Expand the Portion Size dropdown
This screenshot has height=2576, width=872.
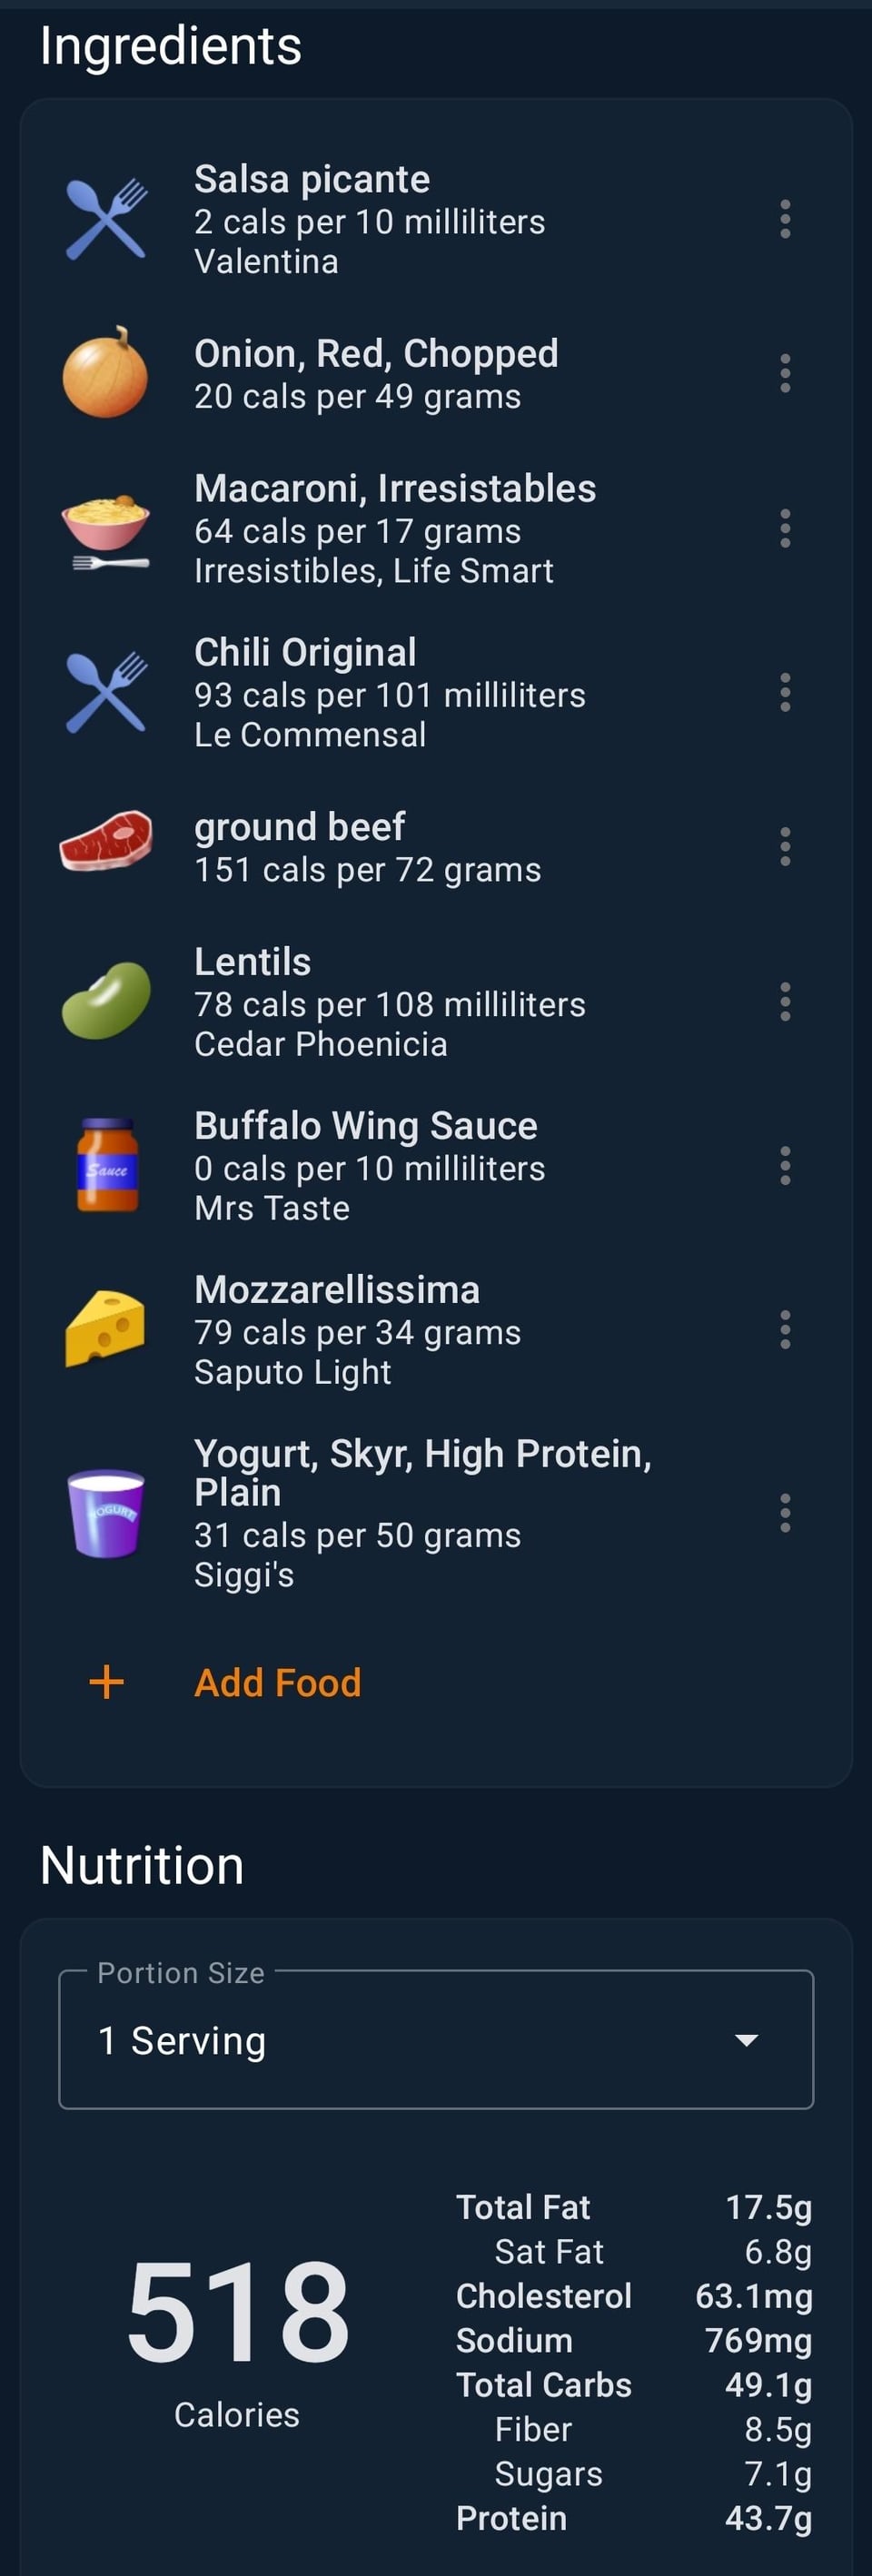[x=435, y=2040]
